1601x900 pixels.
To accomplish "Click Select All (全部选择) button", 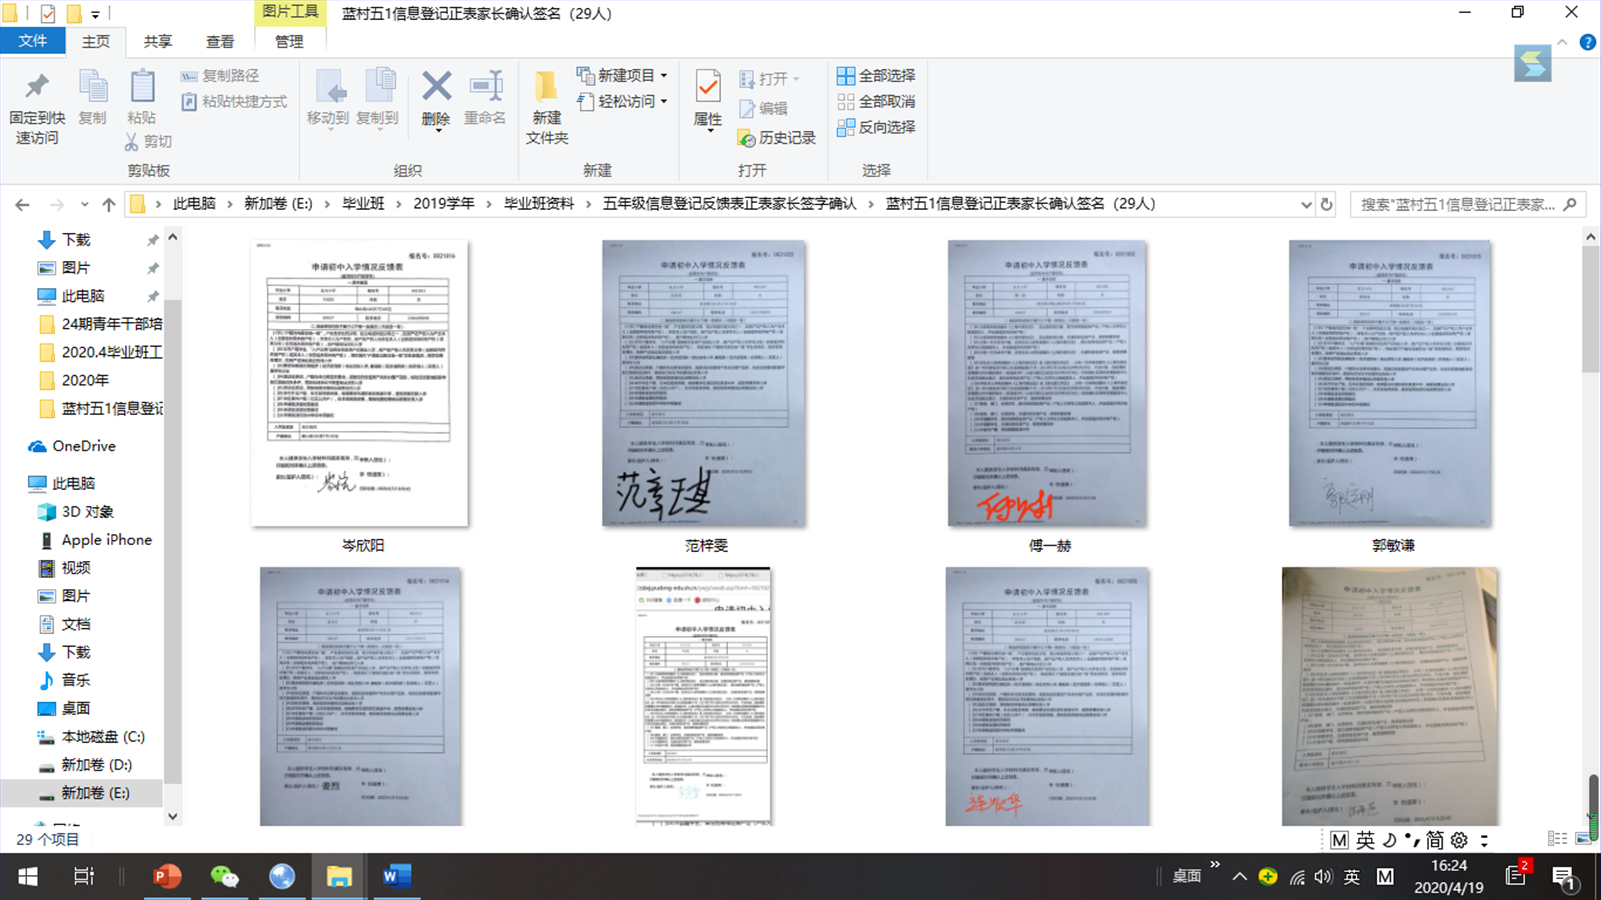I will point(876,76).
